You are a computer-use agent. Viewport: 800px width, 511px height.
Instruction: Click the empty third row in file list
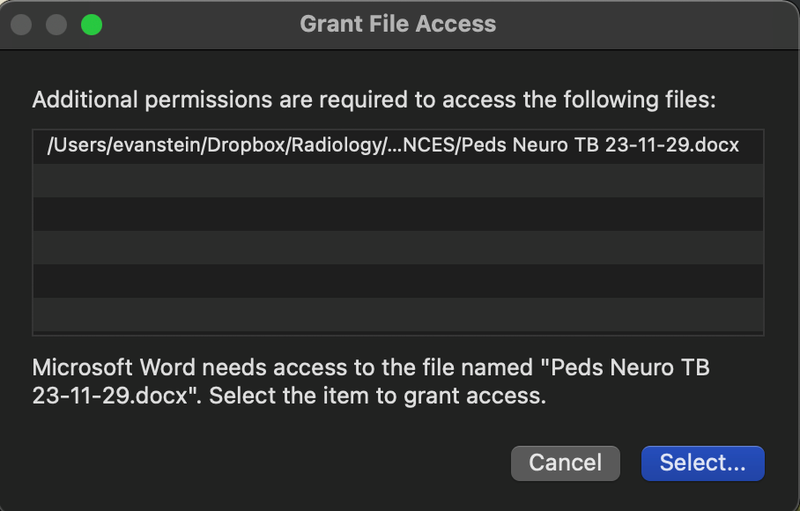pos(398,213)
